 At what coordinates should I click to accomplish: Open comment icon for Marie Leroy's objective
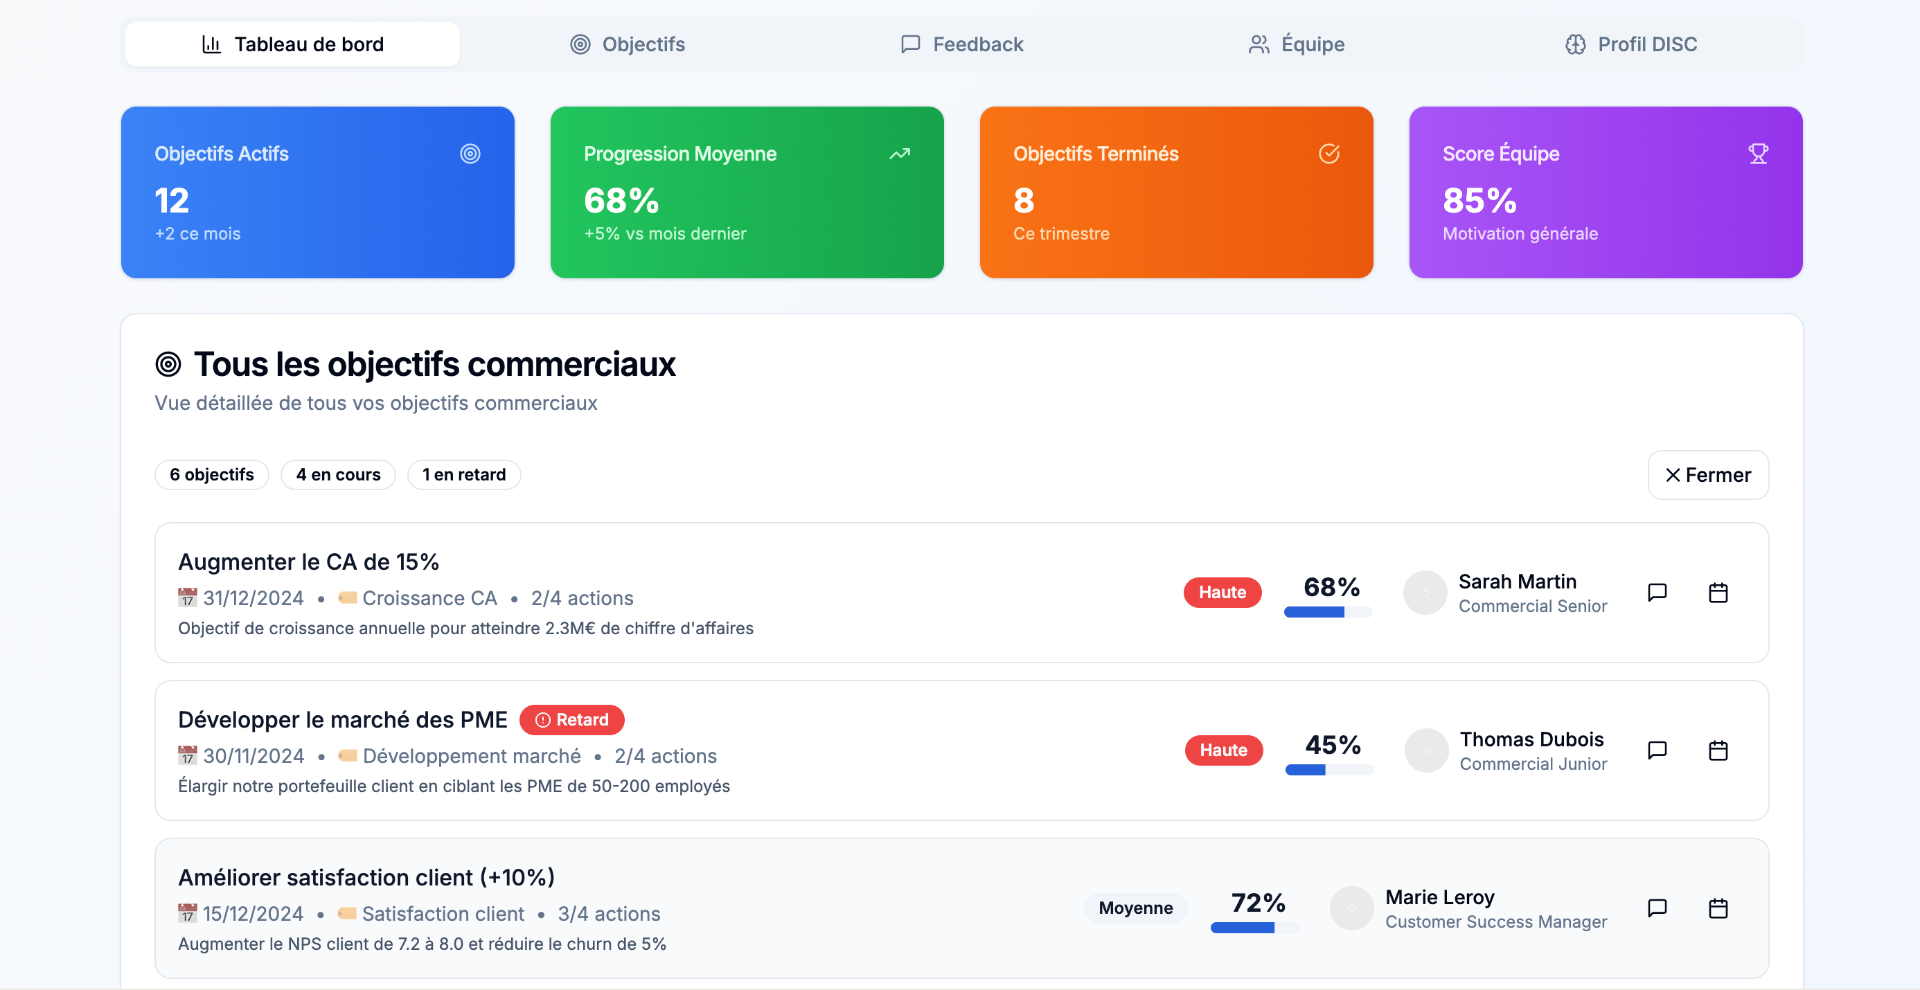1657,908
